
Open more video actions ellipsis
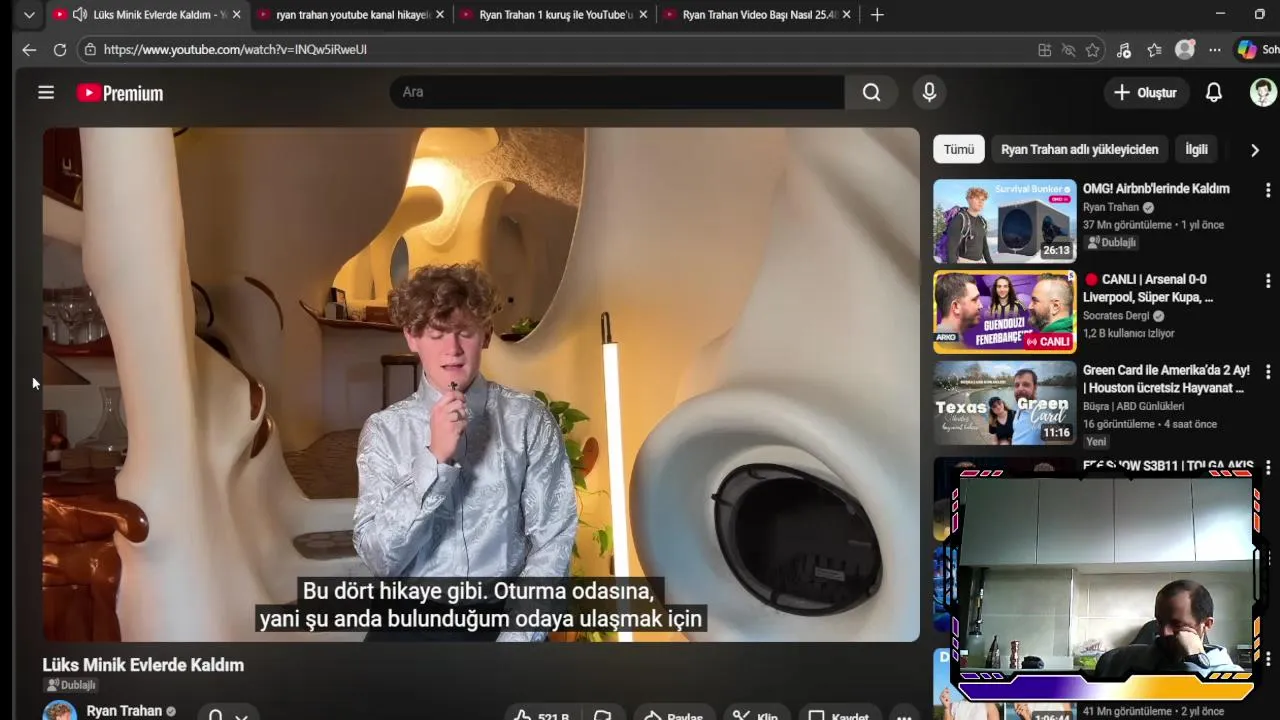[904, 716]
